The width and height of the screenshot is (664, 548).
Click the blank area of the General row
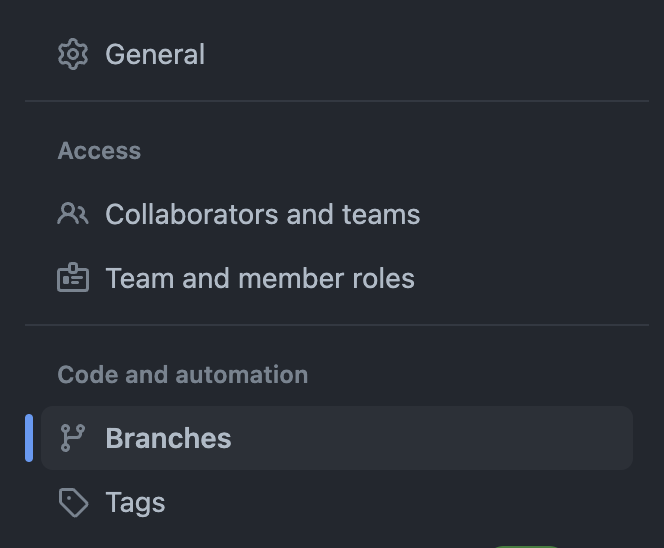[x=419, y=54]
